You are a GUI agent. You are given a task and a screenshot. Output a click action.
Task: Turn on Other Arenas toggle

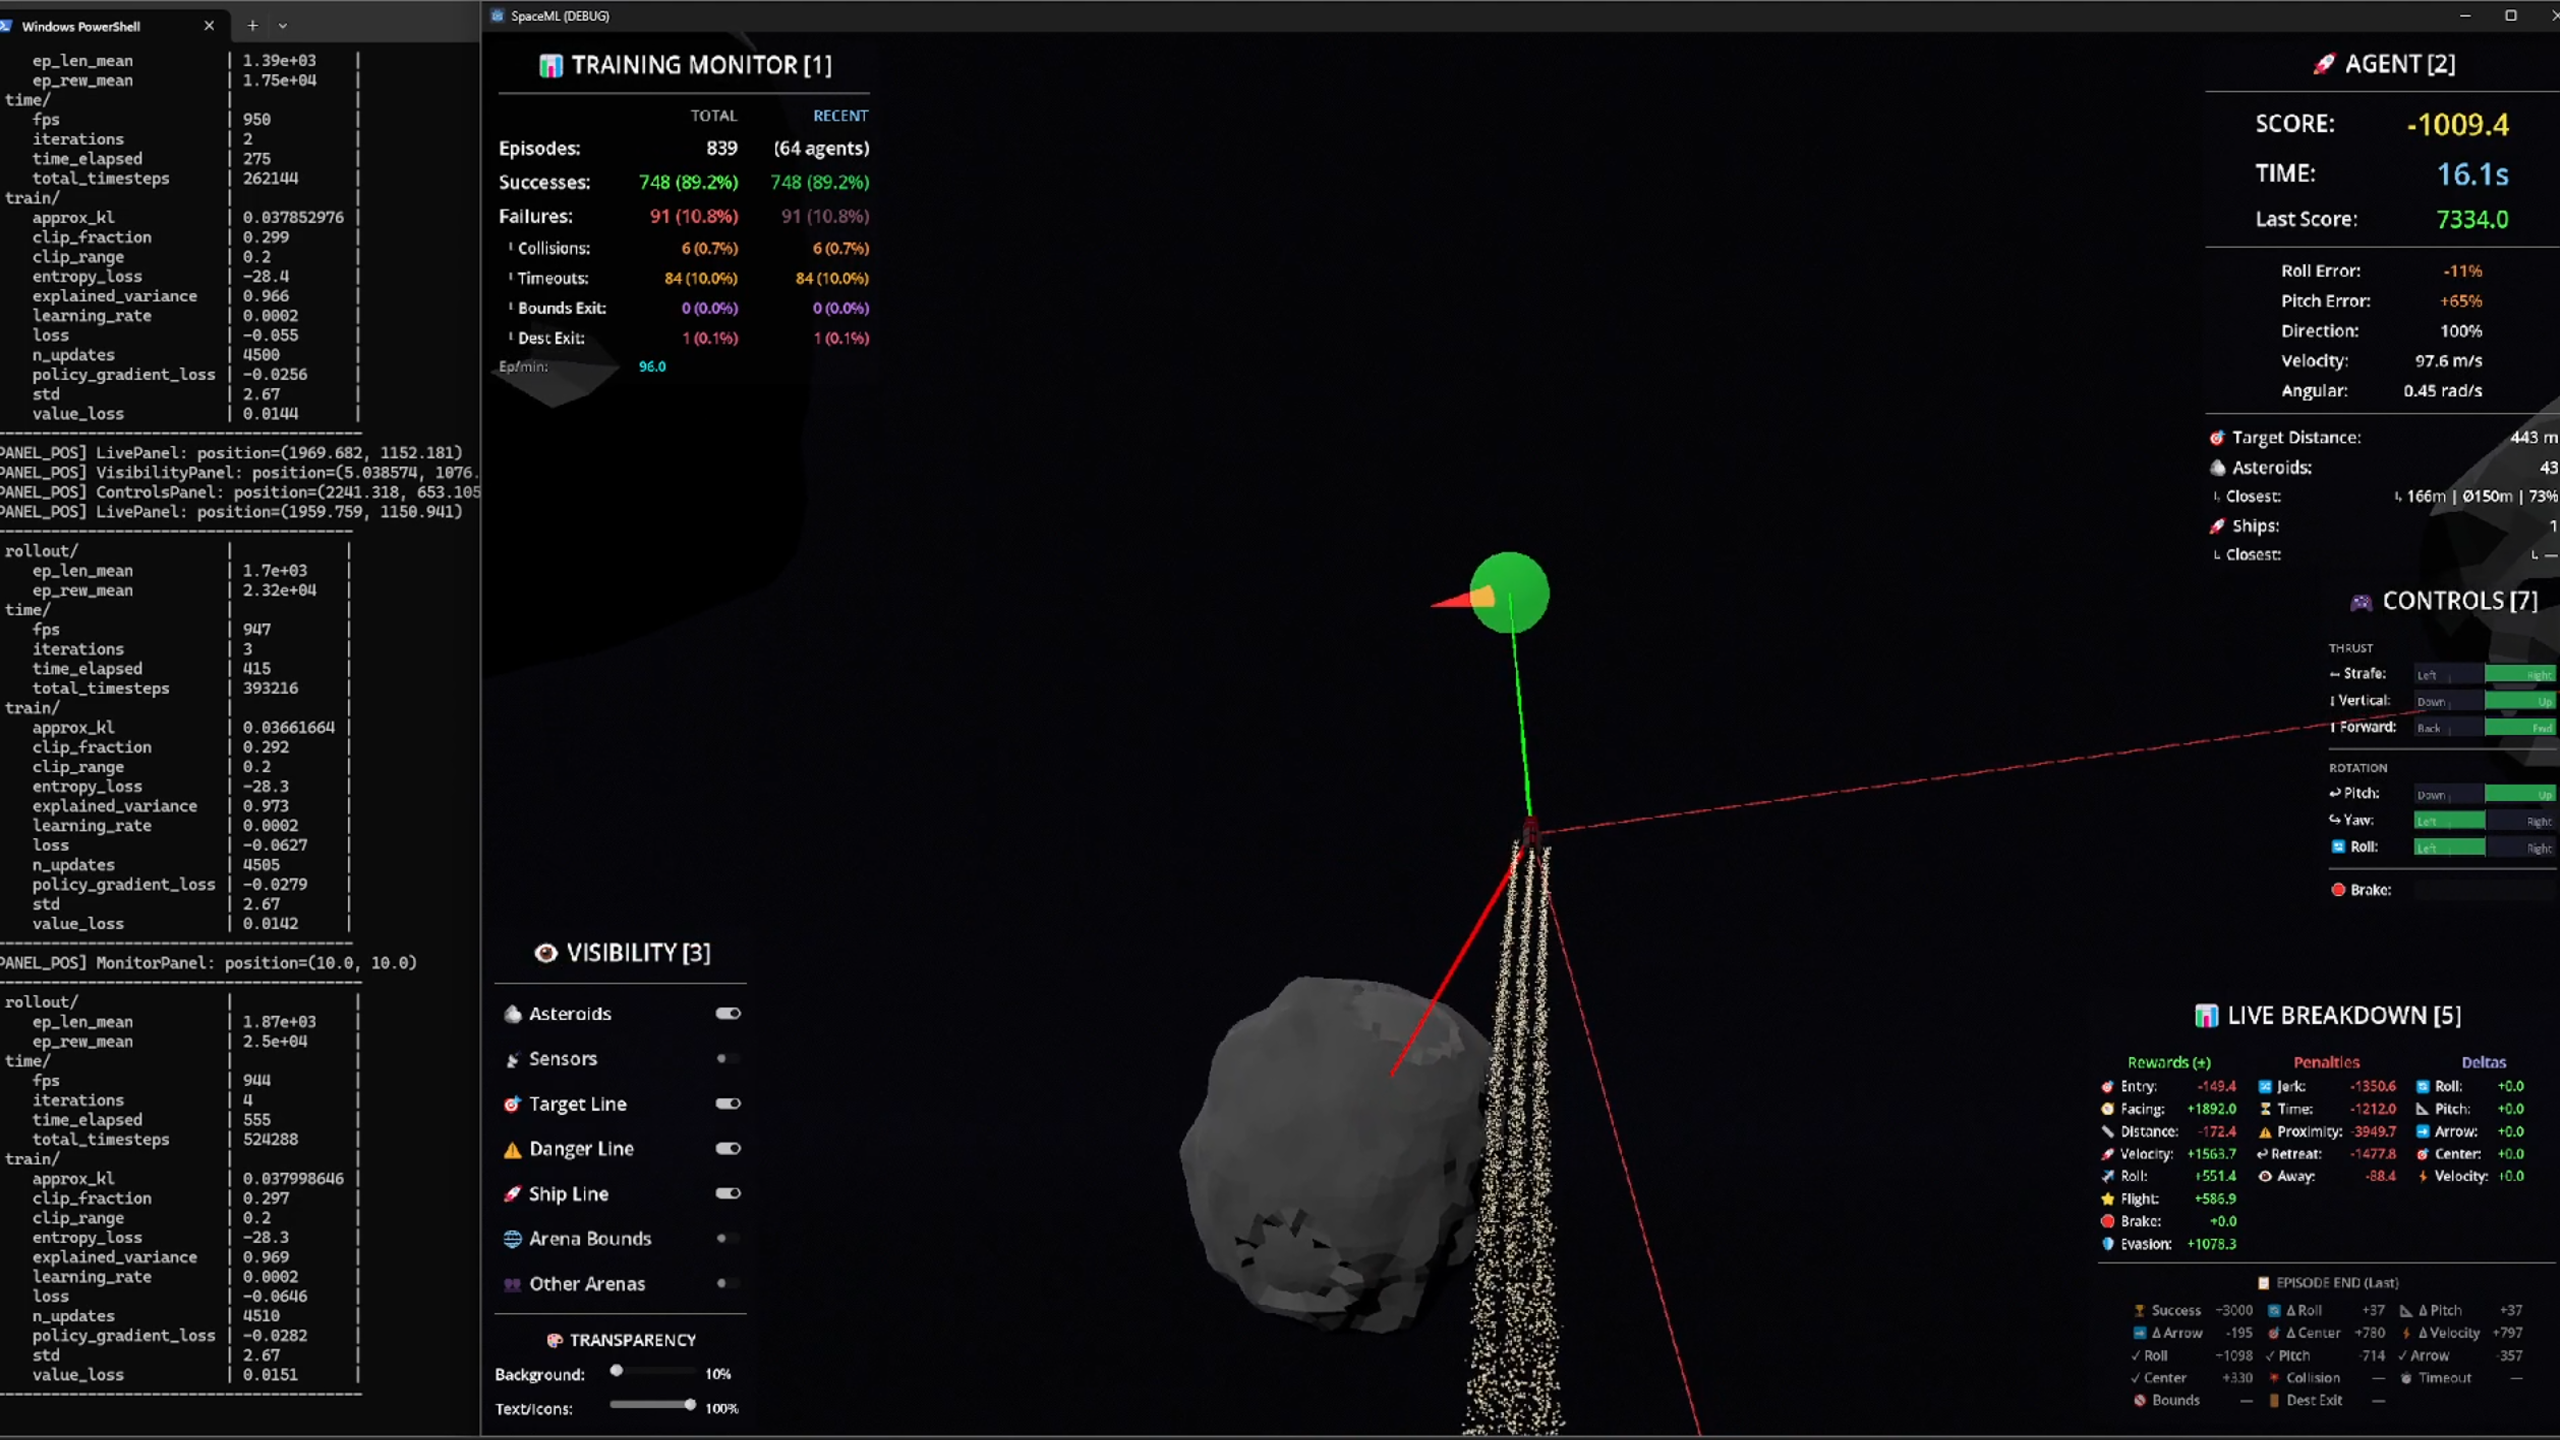(727, 1284)
